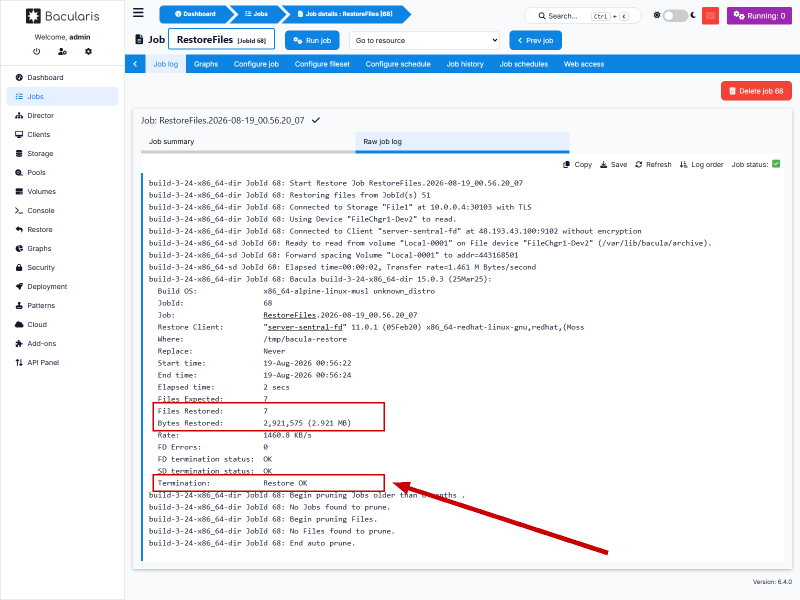Open Dashboard in sidebar

62,78
